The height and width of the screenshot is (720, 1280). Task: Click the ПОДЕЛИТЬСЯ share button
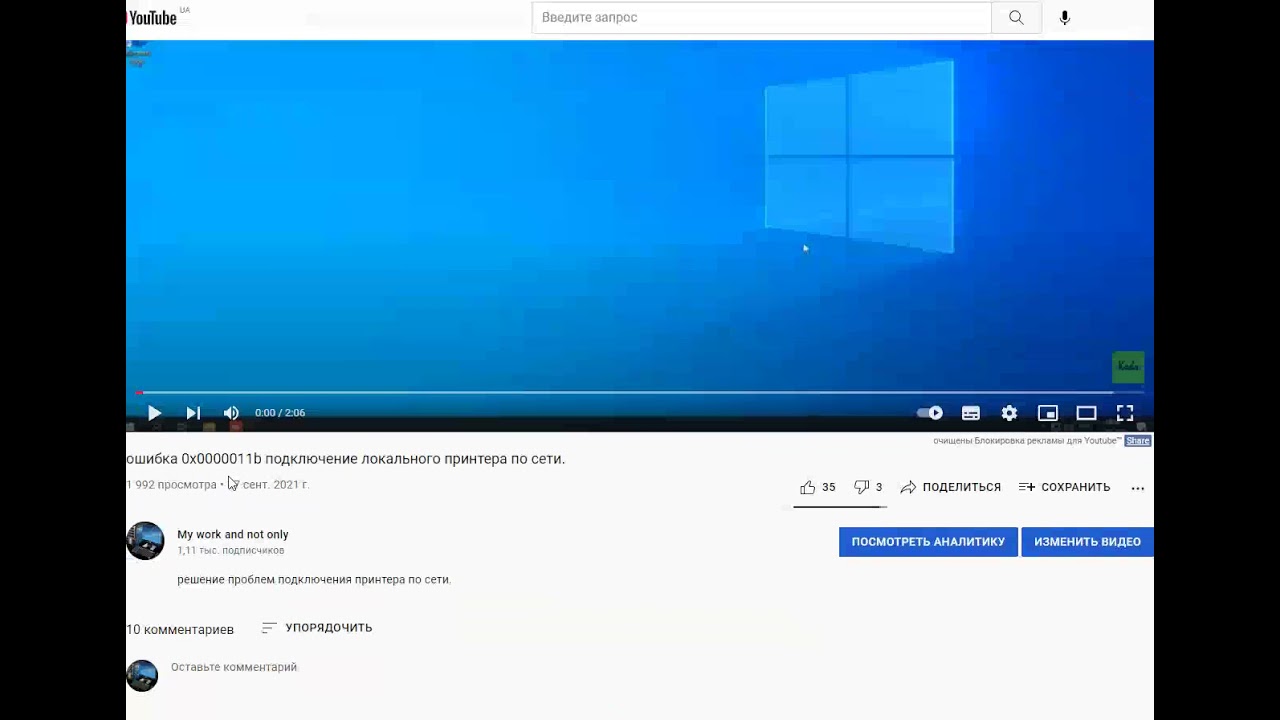coord(950,487)
